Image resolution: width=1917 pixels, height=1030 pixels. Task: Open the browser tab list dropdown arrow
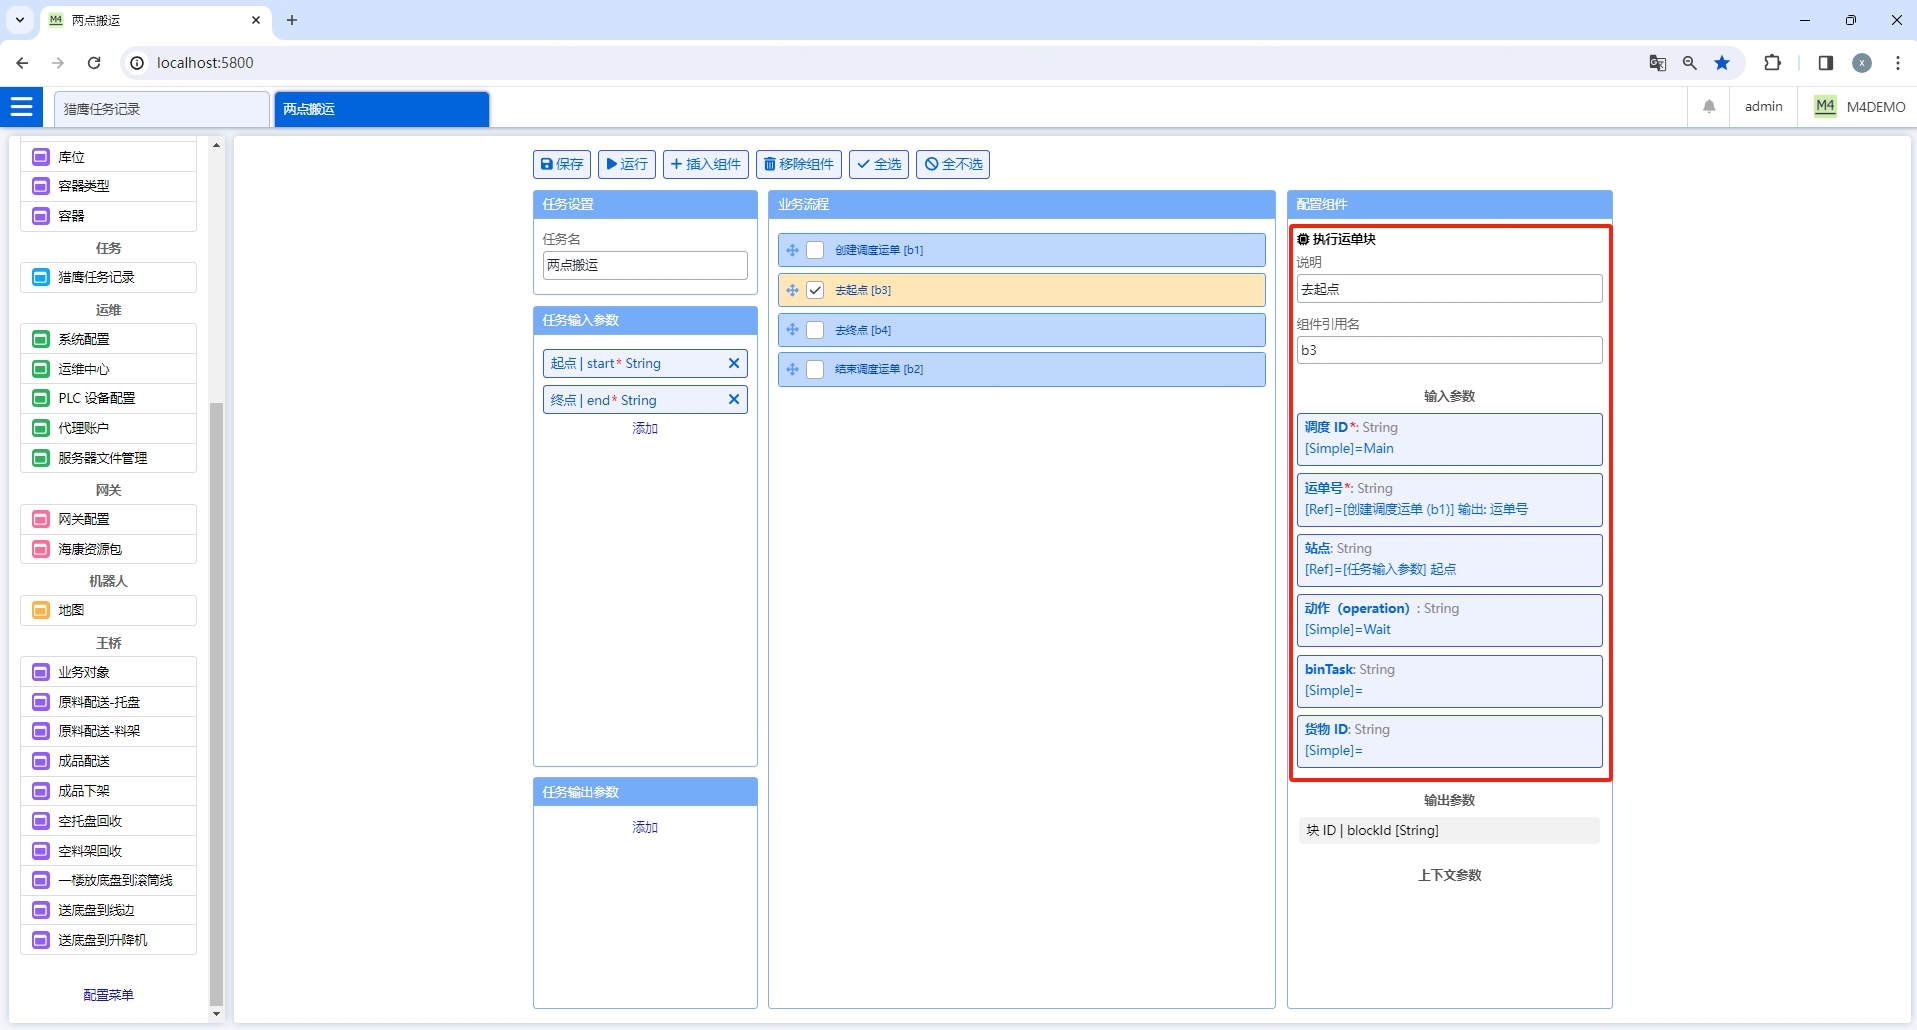tap(19, 20)
